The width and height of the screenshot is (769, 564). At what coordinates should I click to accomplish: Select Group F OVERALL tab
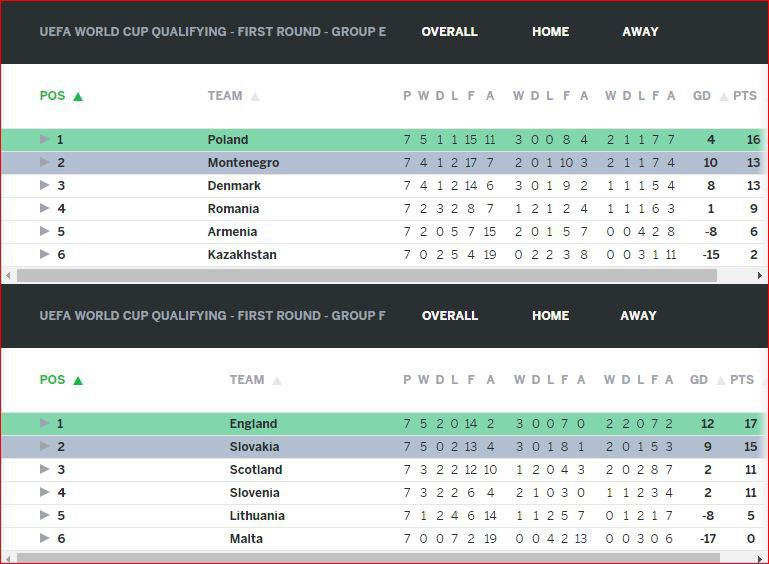tap(449, 316)
